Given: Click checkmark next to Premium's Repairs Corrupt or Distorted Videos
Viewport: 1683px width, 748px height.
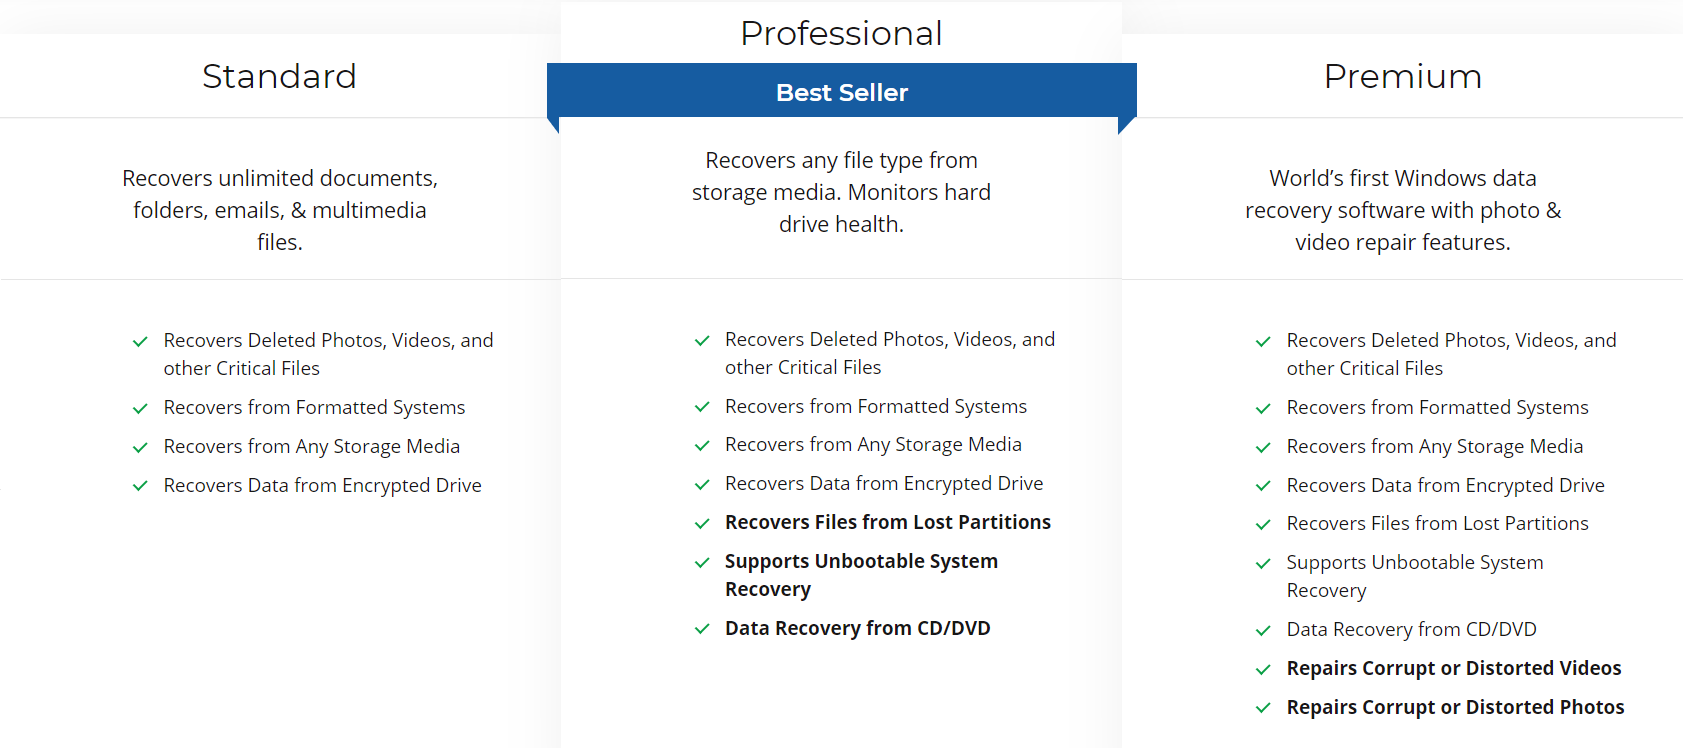Looking at the screenshot, I should pos(1263,670).
